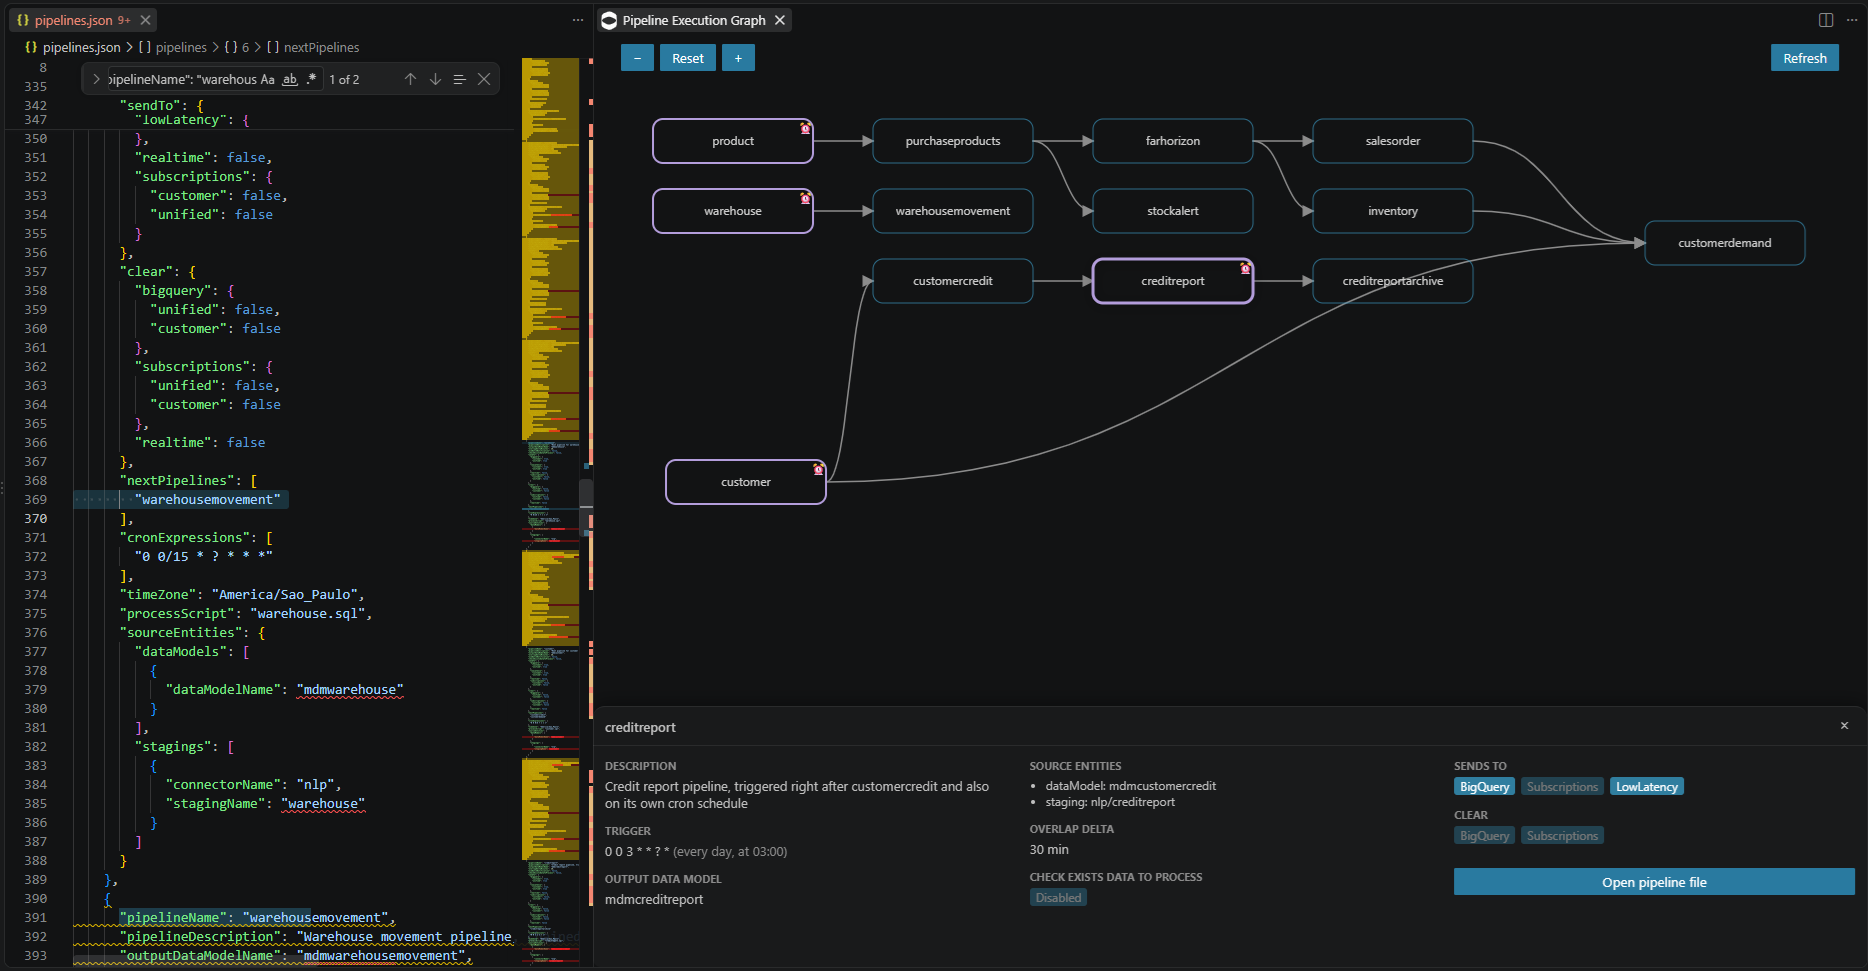The width and height of the screenshot is (1868, 971).
Task: Click the sticky-scroll line "sendTo"
Action: [x=162, y=105]
